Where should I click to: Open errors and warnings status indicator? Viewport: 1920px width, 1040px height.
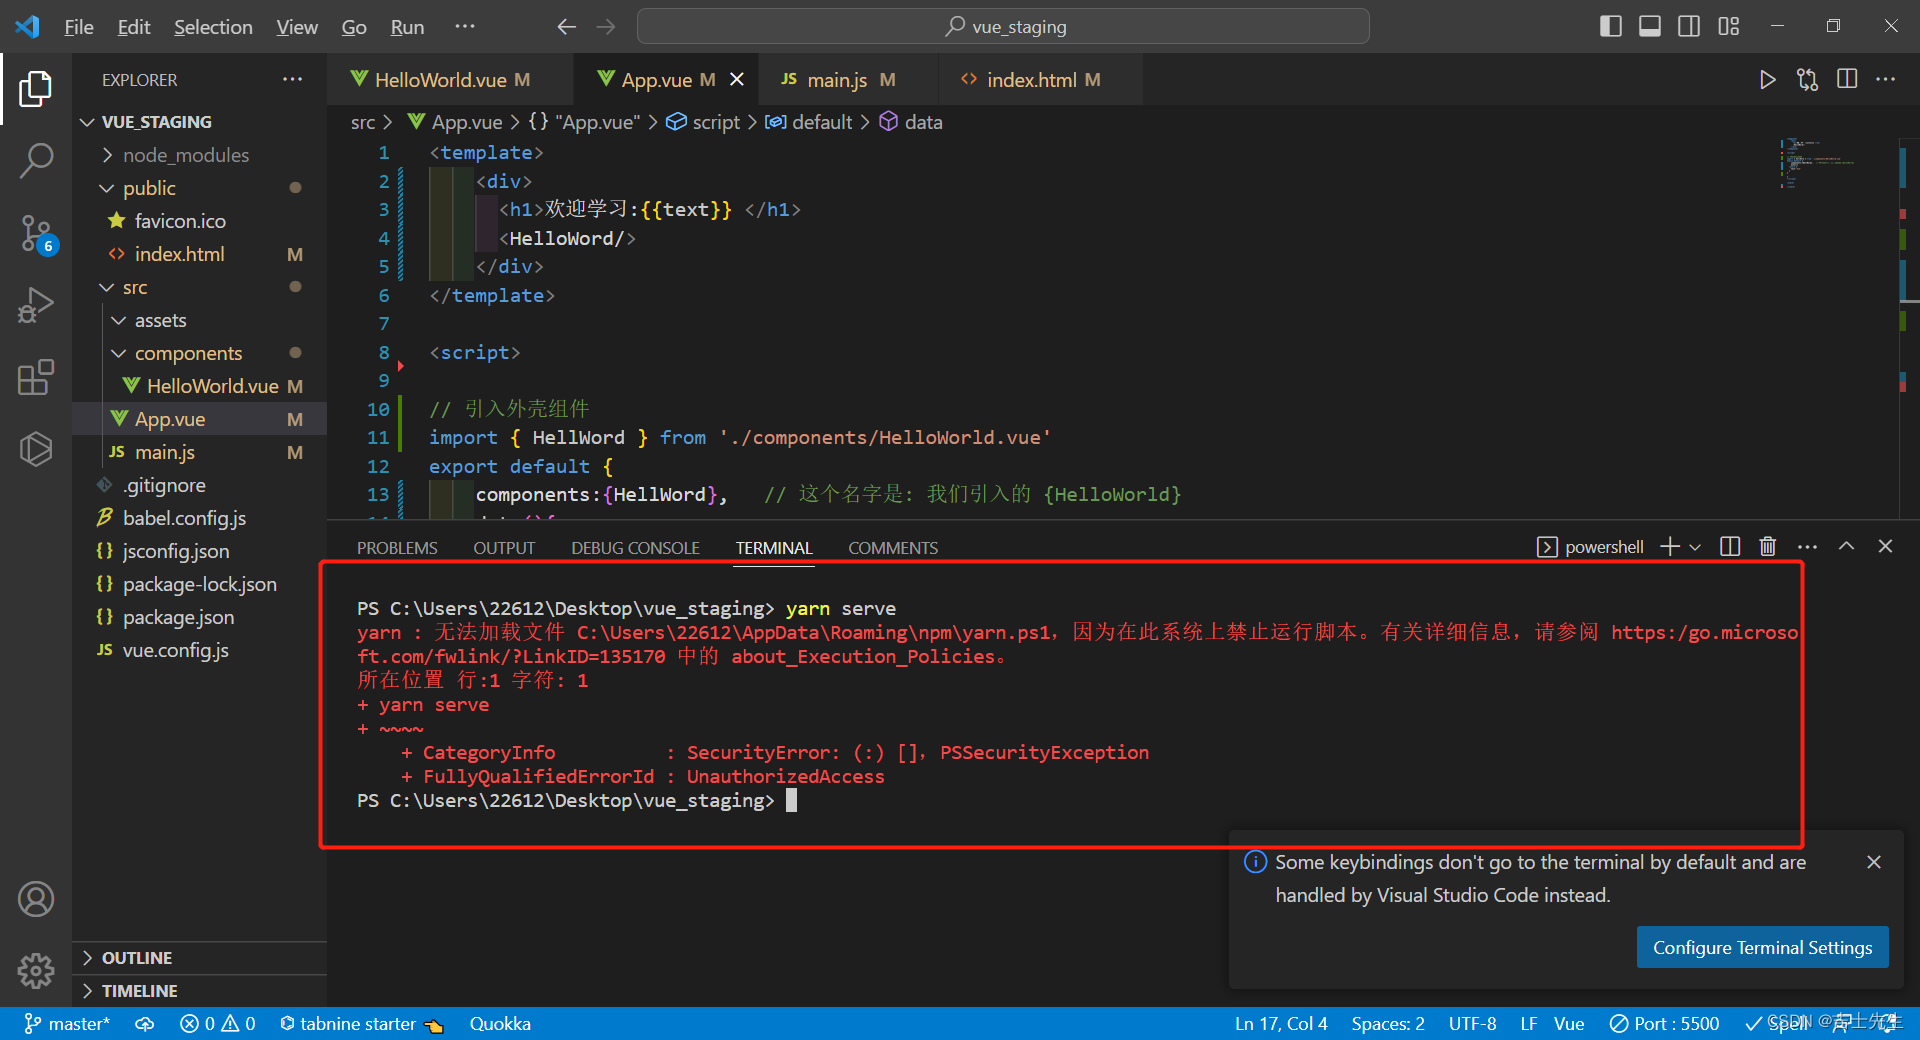(x=218, y=1024)
